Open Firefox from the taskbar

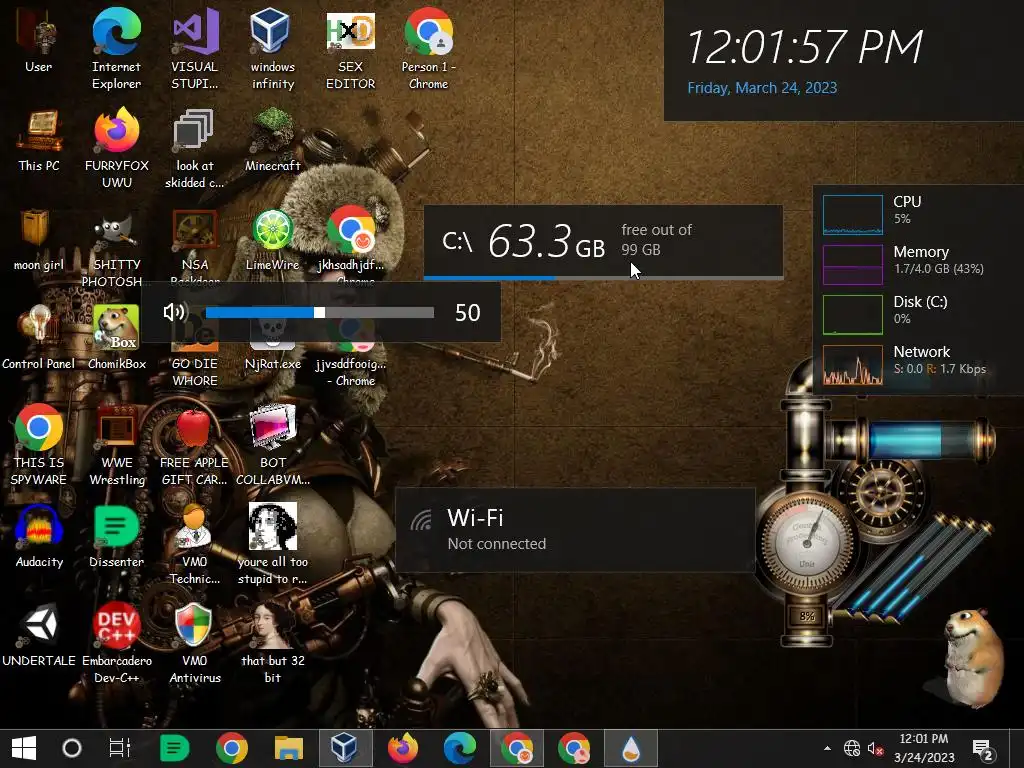pyautogui.click(x=402, y=748)
